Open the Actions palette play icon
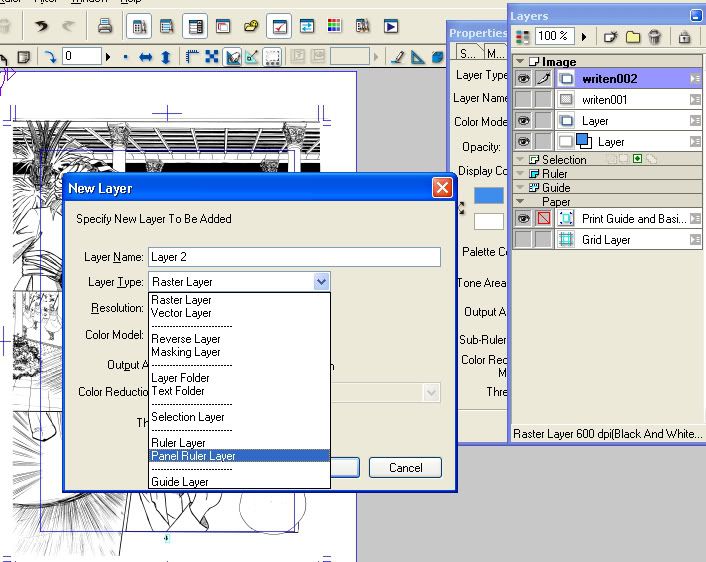 [390, 26]
